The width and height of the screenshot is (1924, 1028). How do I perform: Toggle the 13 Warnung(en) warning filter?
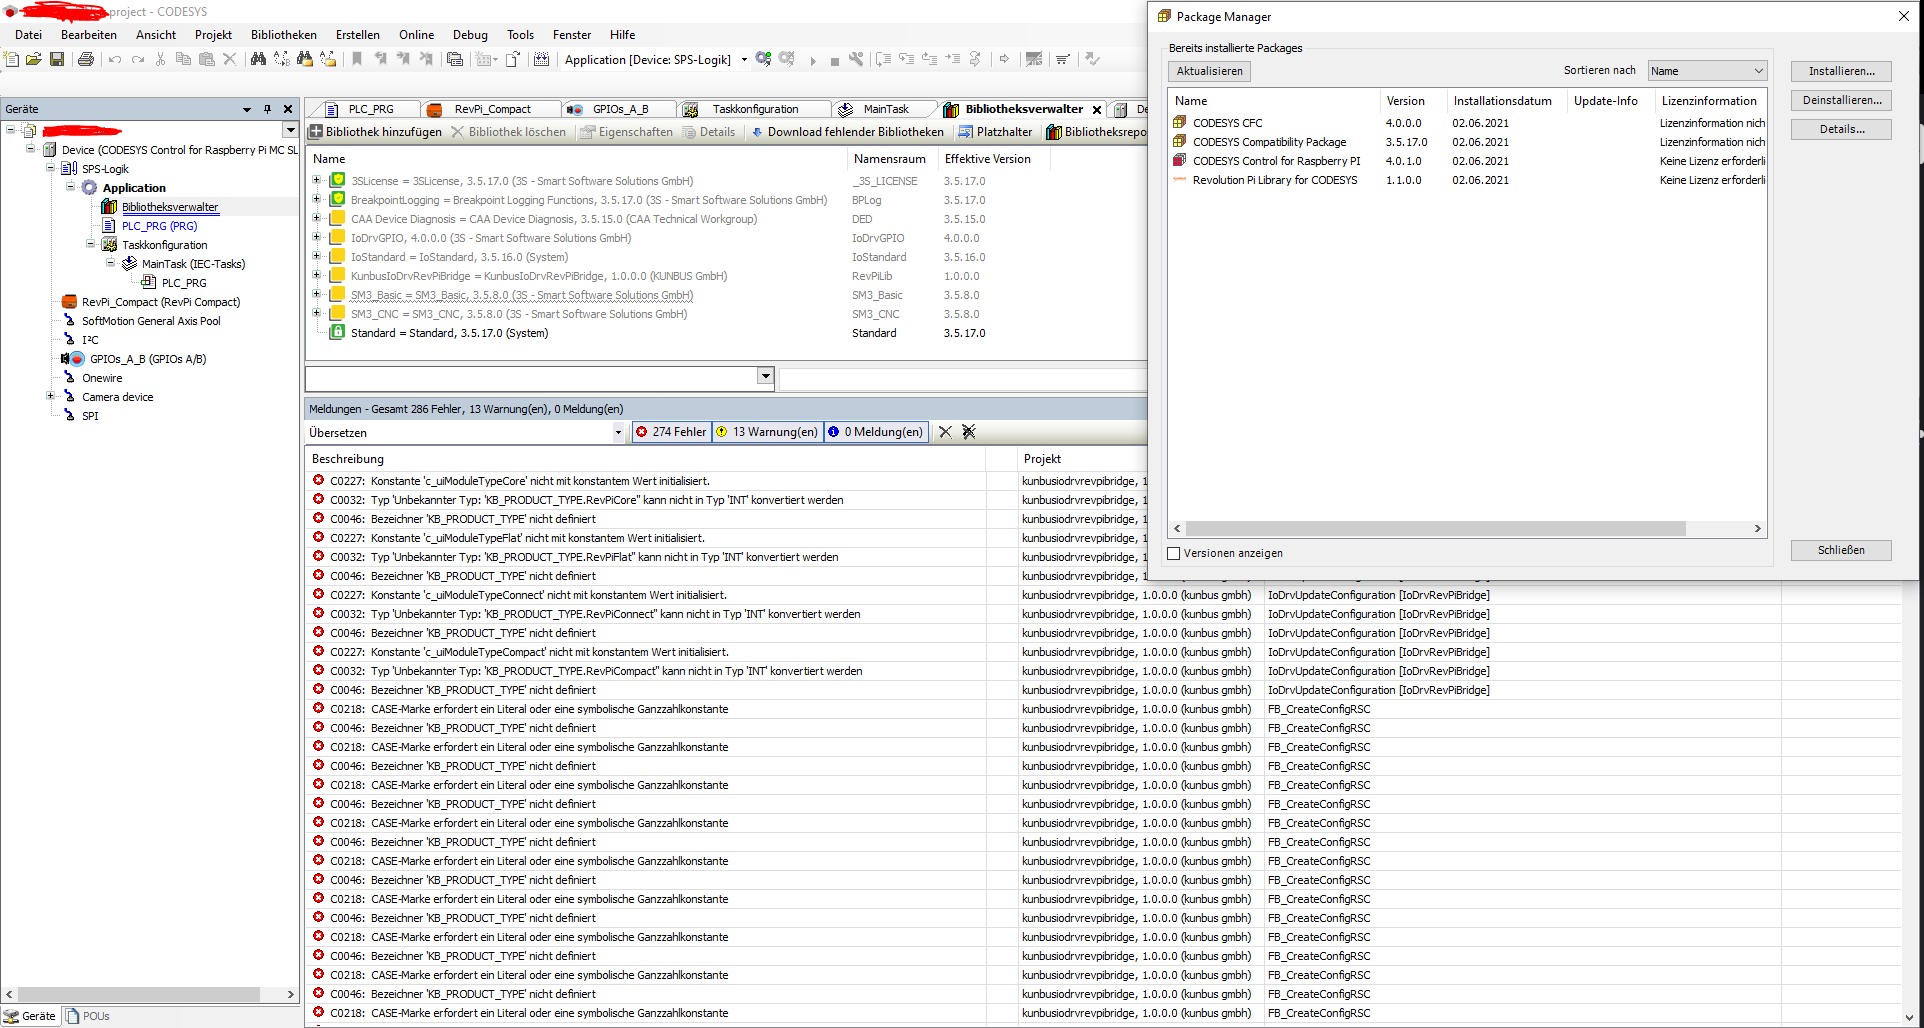point(768,432)
